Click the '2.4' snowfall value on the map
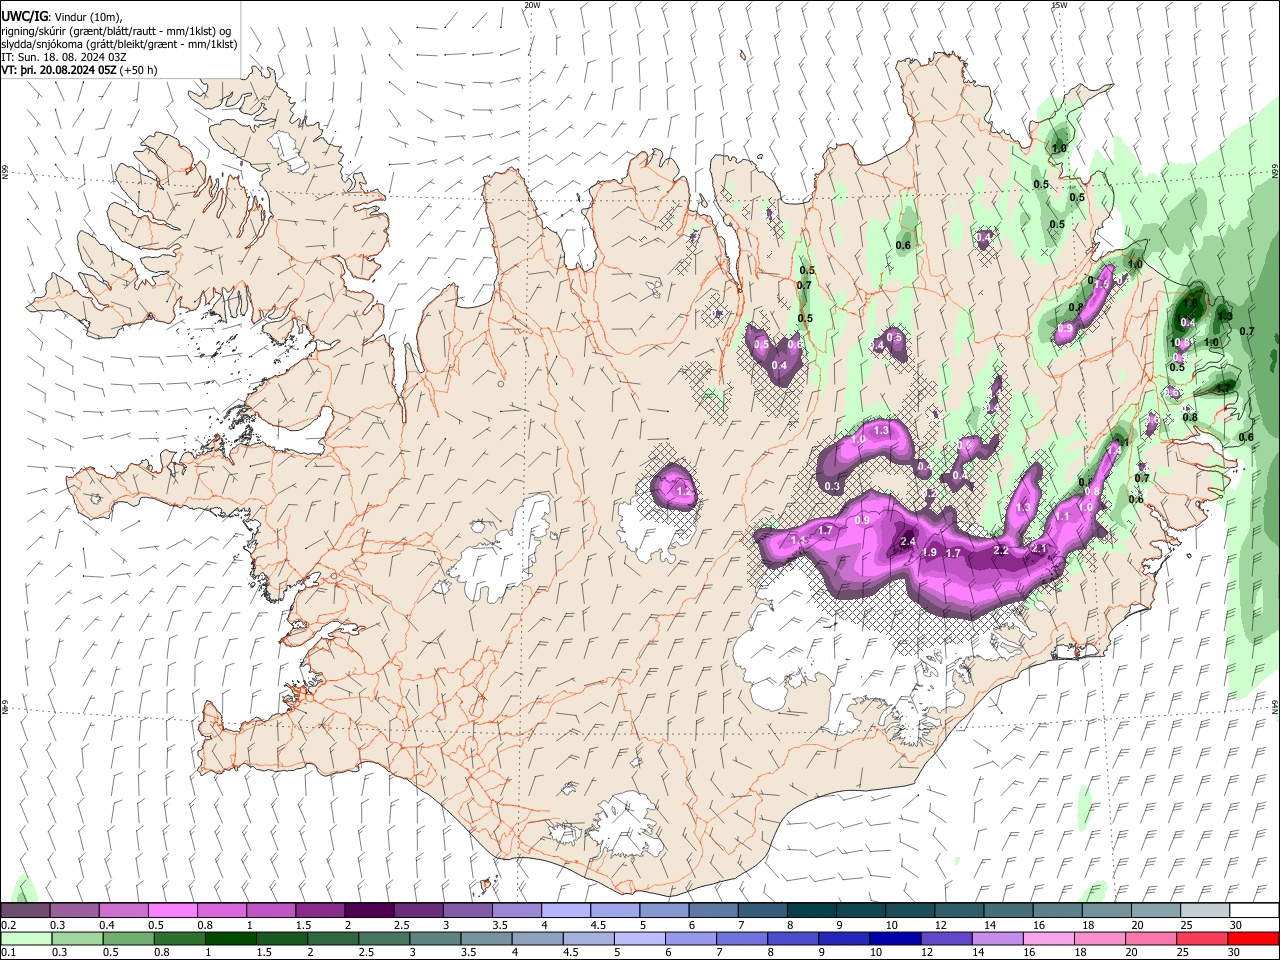This screenshot has height=960, width=1280. 908,541
